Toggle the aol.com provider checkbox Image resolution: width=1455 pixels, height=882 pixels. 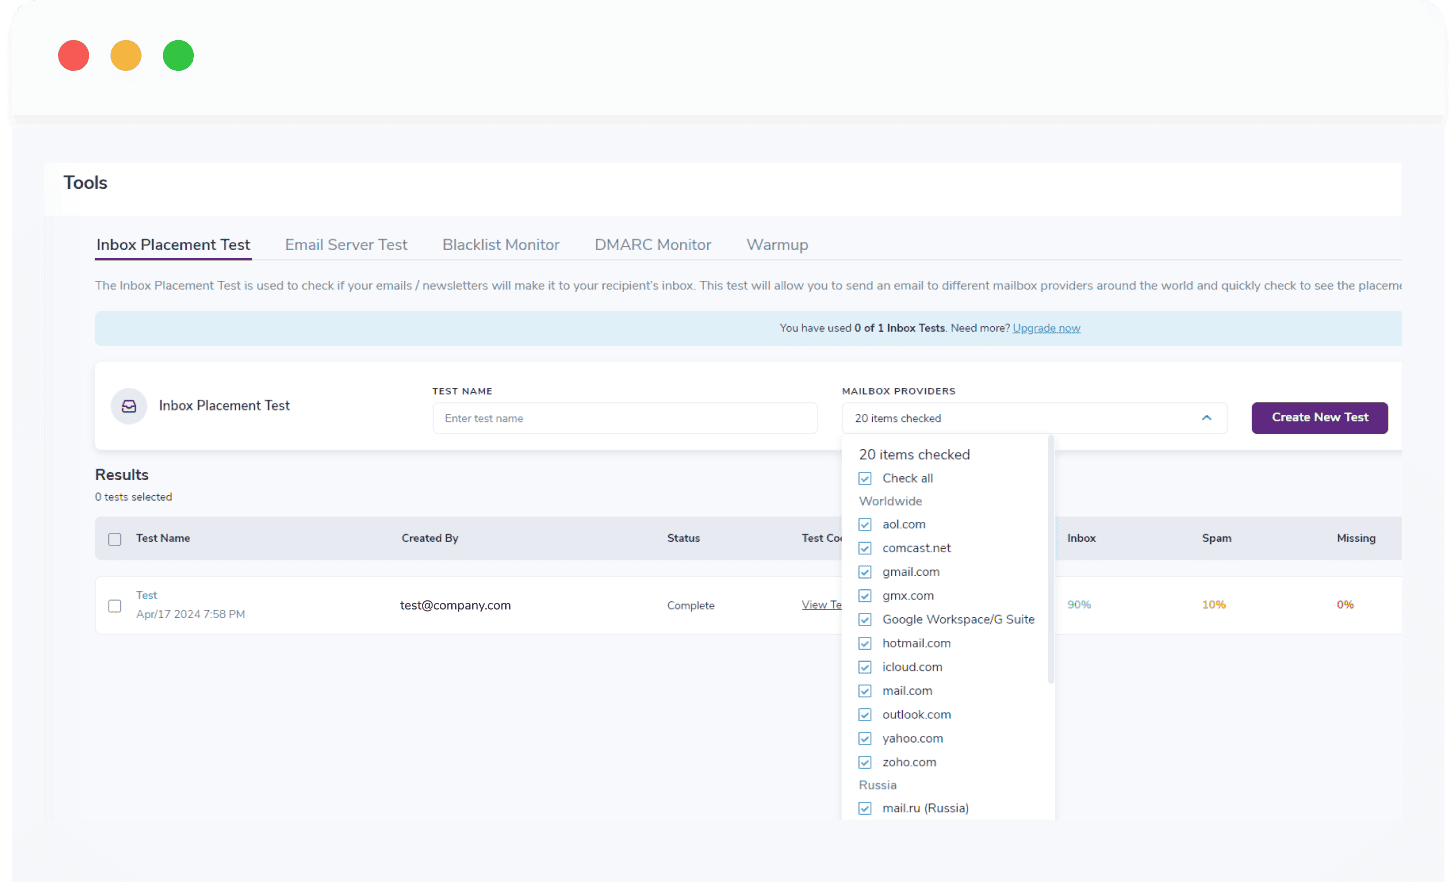(864, 524)
